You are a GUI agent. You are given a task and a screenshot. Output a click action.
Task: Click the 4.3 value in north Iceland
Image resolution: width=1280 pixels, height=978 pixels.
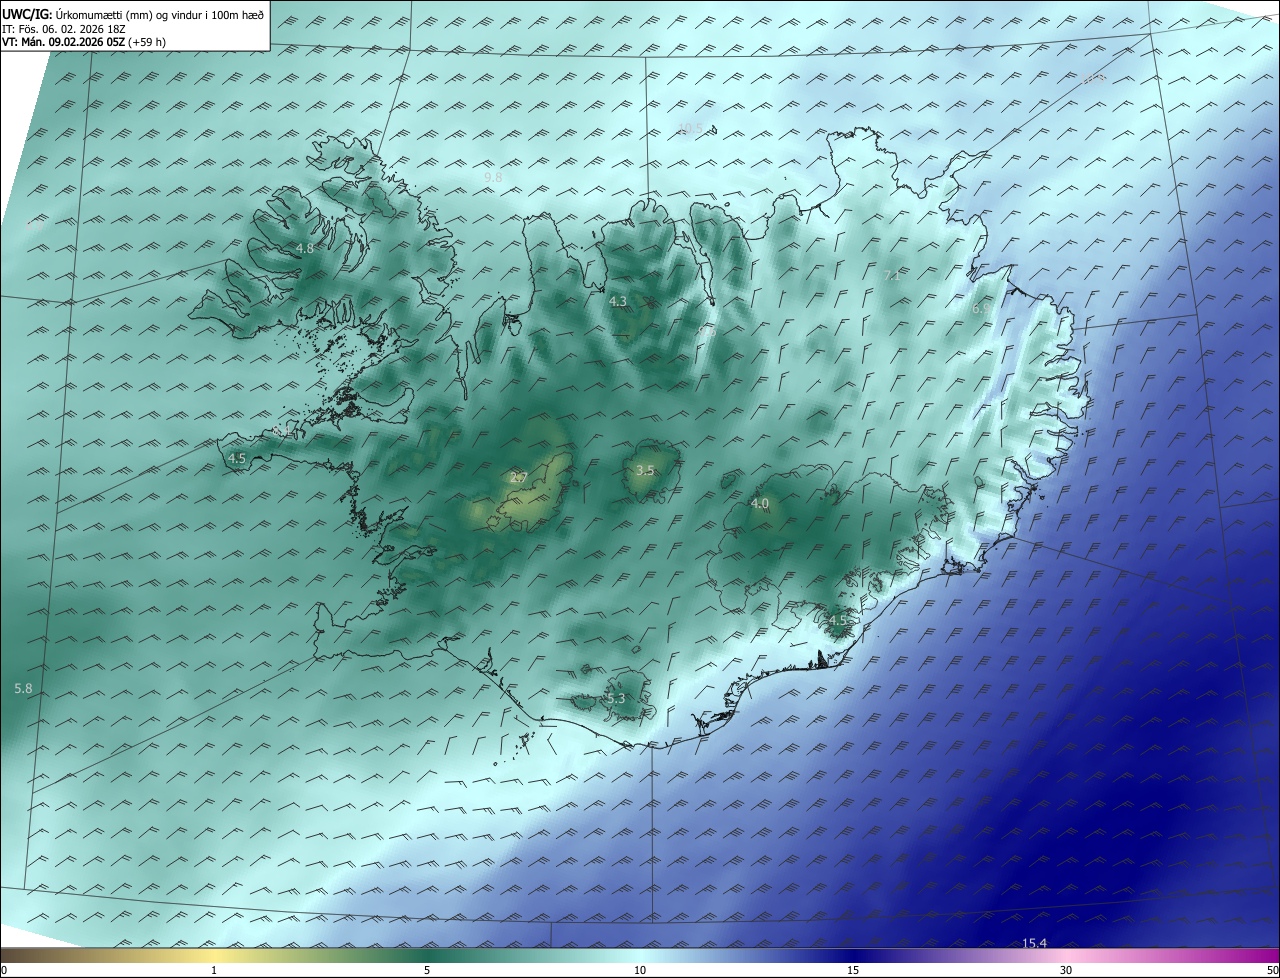click(618, 301)
